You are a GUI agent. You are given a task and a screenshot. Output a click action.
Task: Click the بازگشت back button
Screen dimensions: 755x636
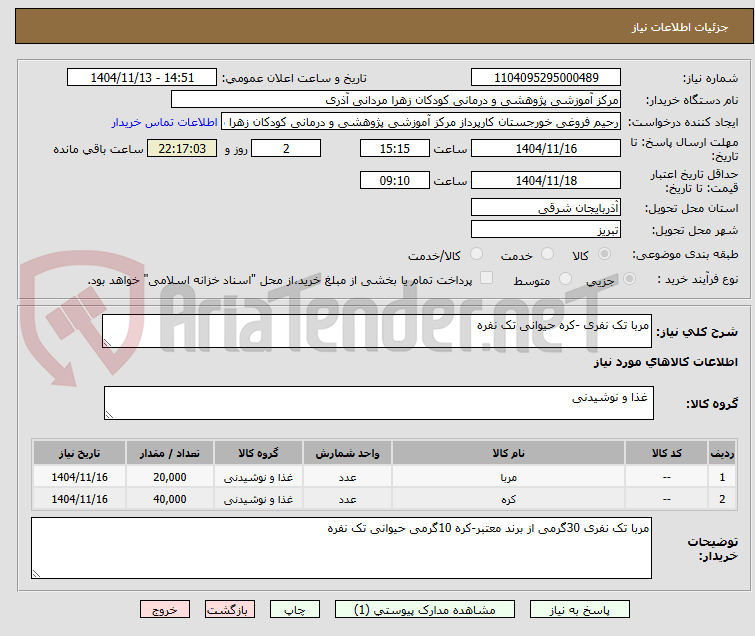click(x=229, y=610)
